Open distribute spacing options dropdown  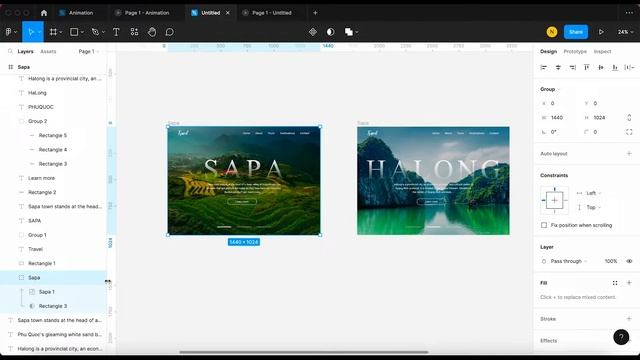point(629,67)
